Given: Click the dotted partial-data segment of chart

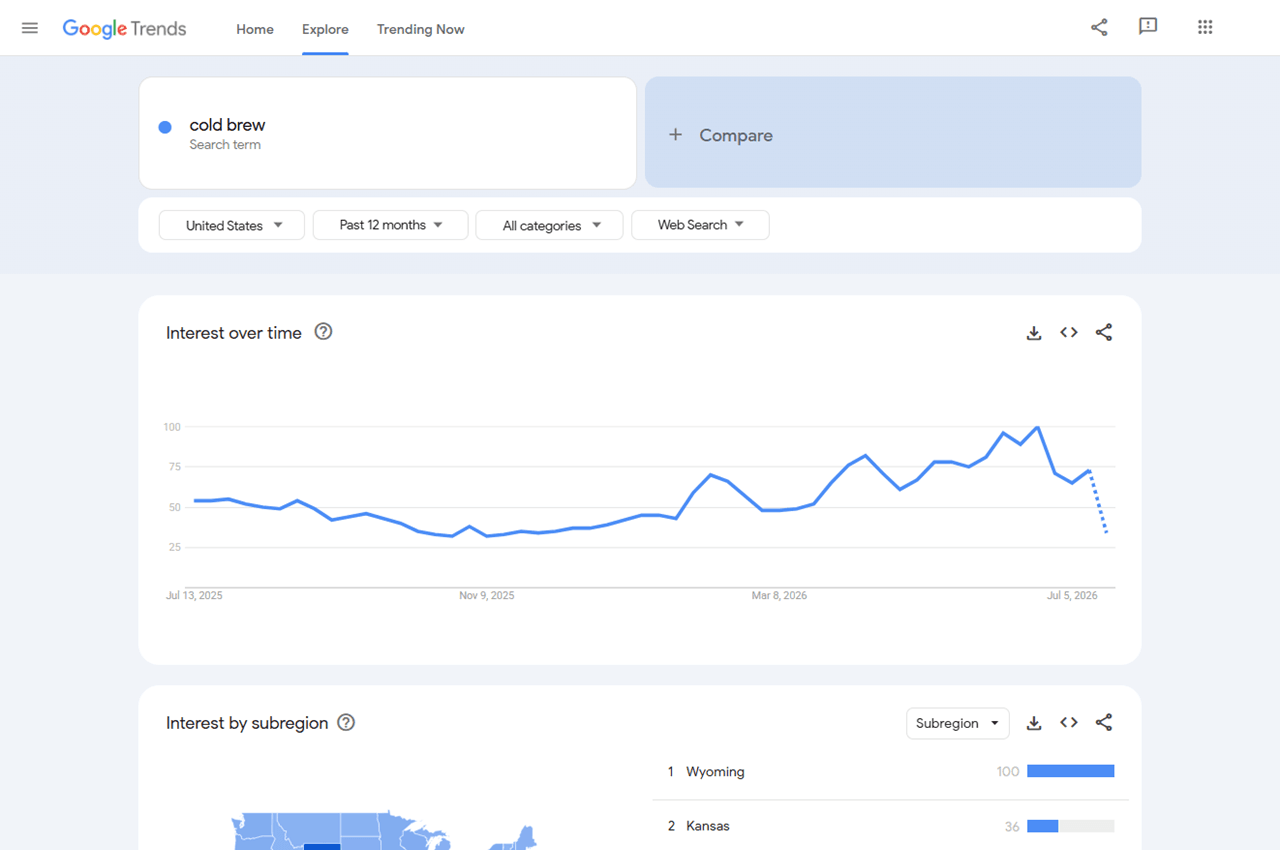Looking at the screenshot, I should pyautogui.click(x=1098, y=502).
